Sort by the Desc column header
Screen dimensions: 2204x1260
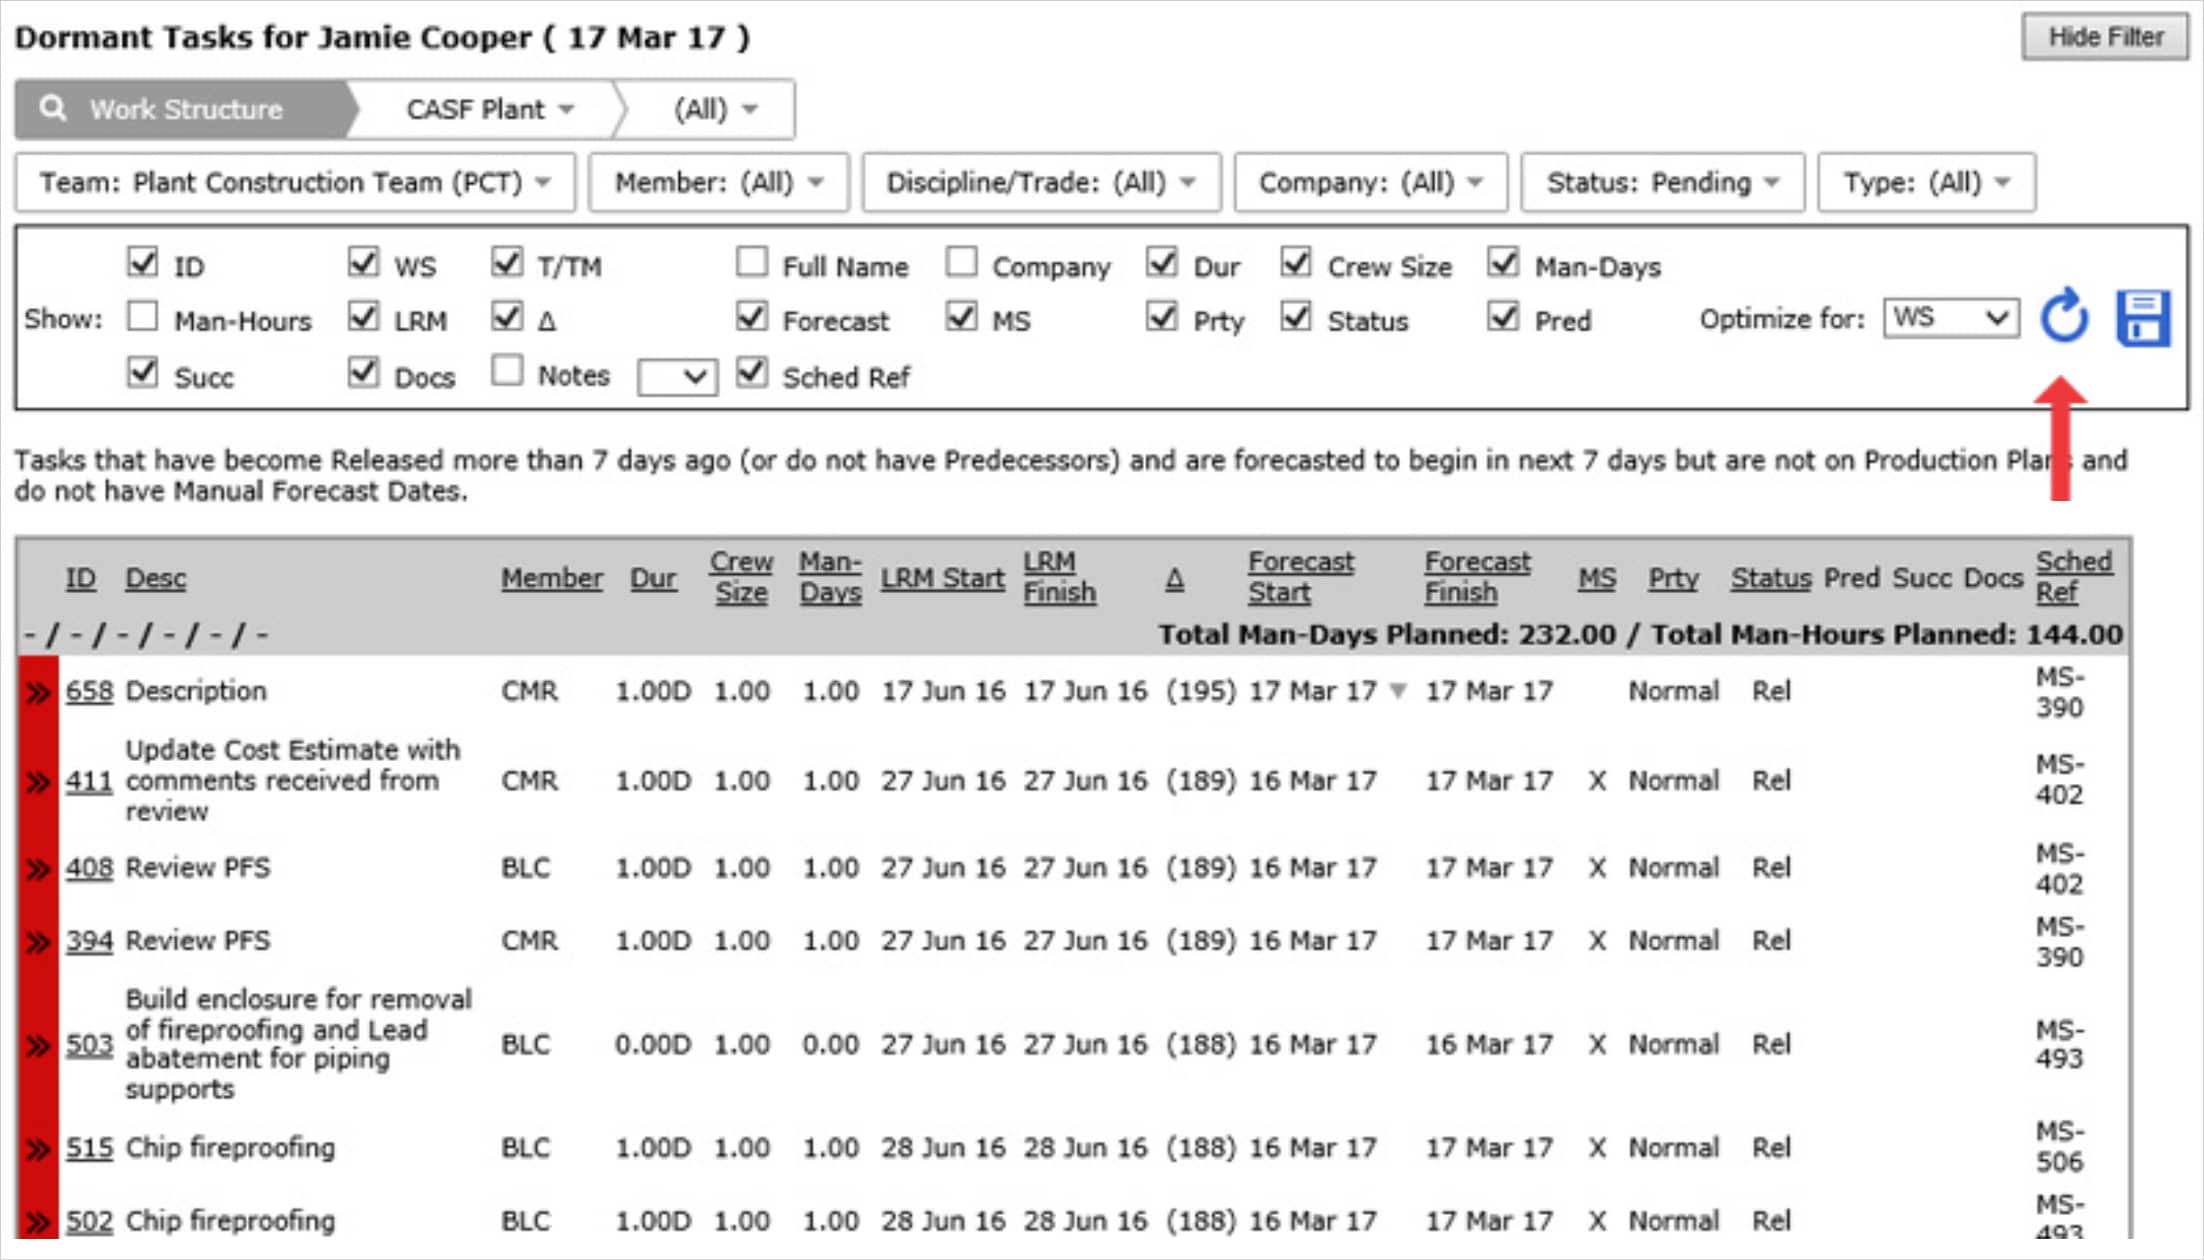(x=155, y=578)
